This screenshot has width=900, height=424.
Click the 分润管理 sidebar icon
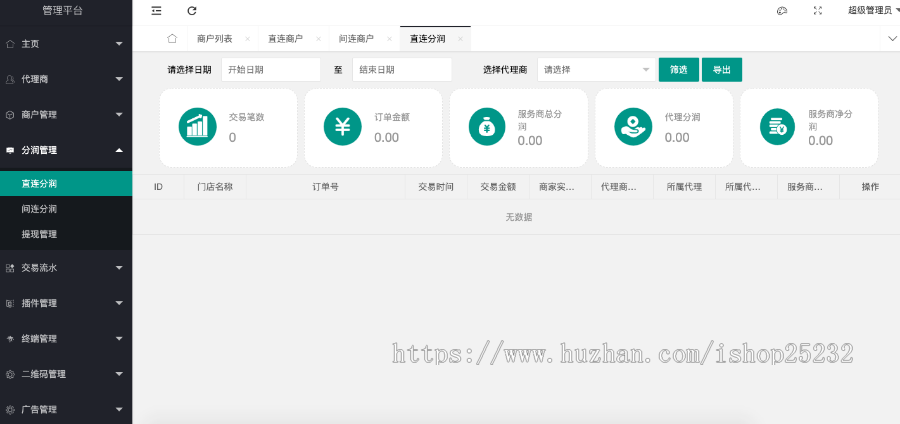click(10, 150)
